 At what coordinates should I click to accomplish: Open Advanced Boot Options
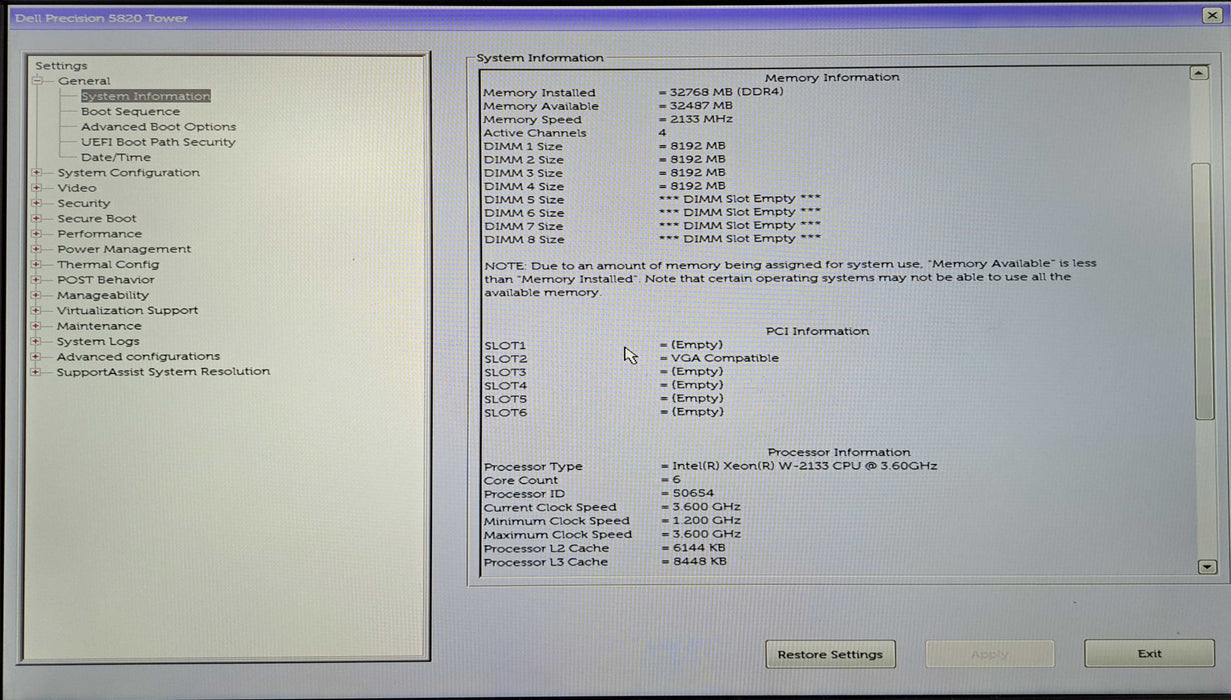[159, 127]
